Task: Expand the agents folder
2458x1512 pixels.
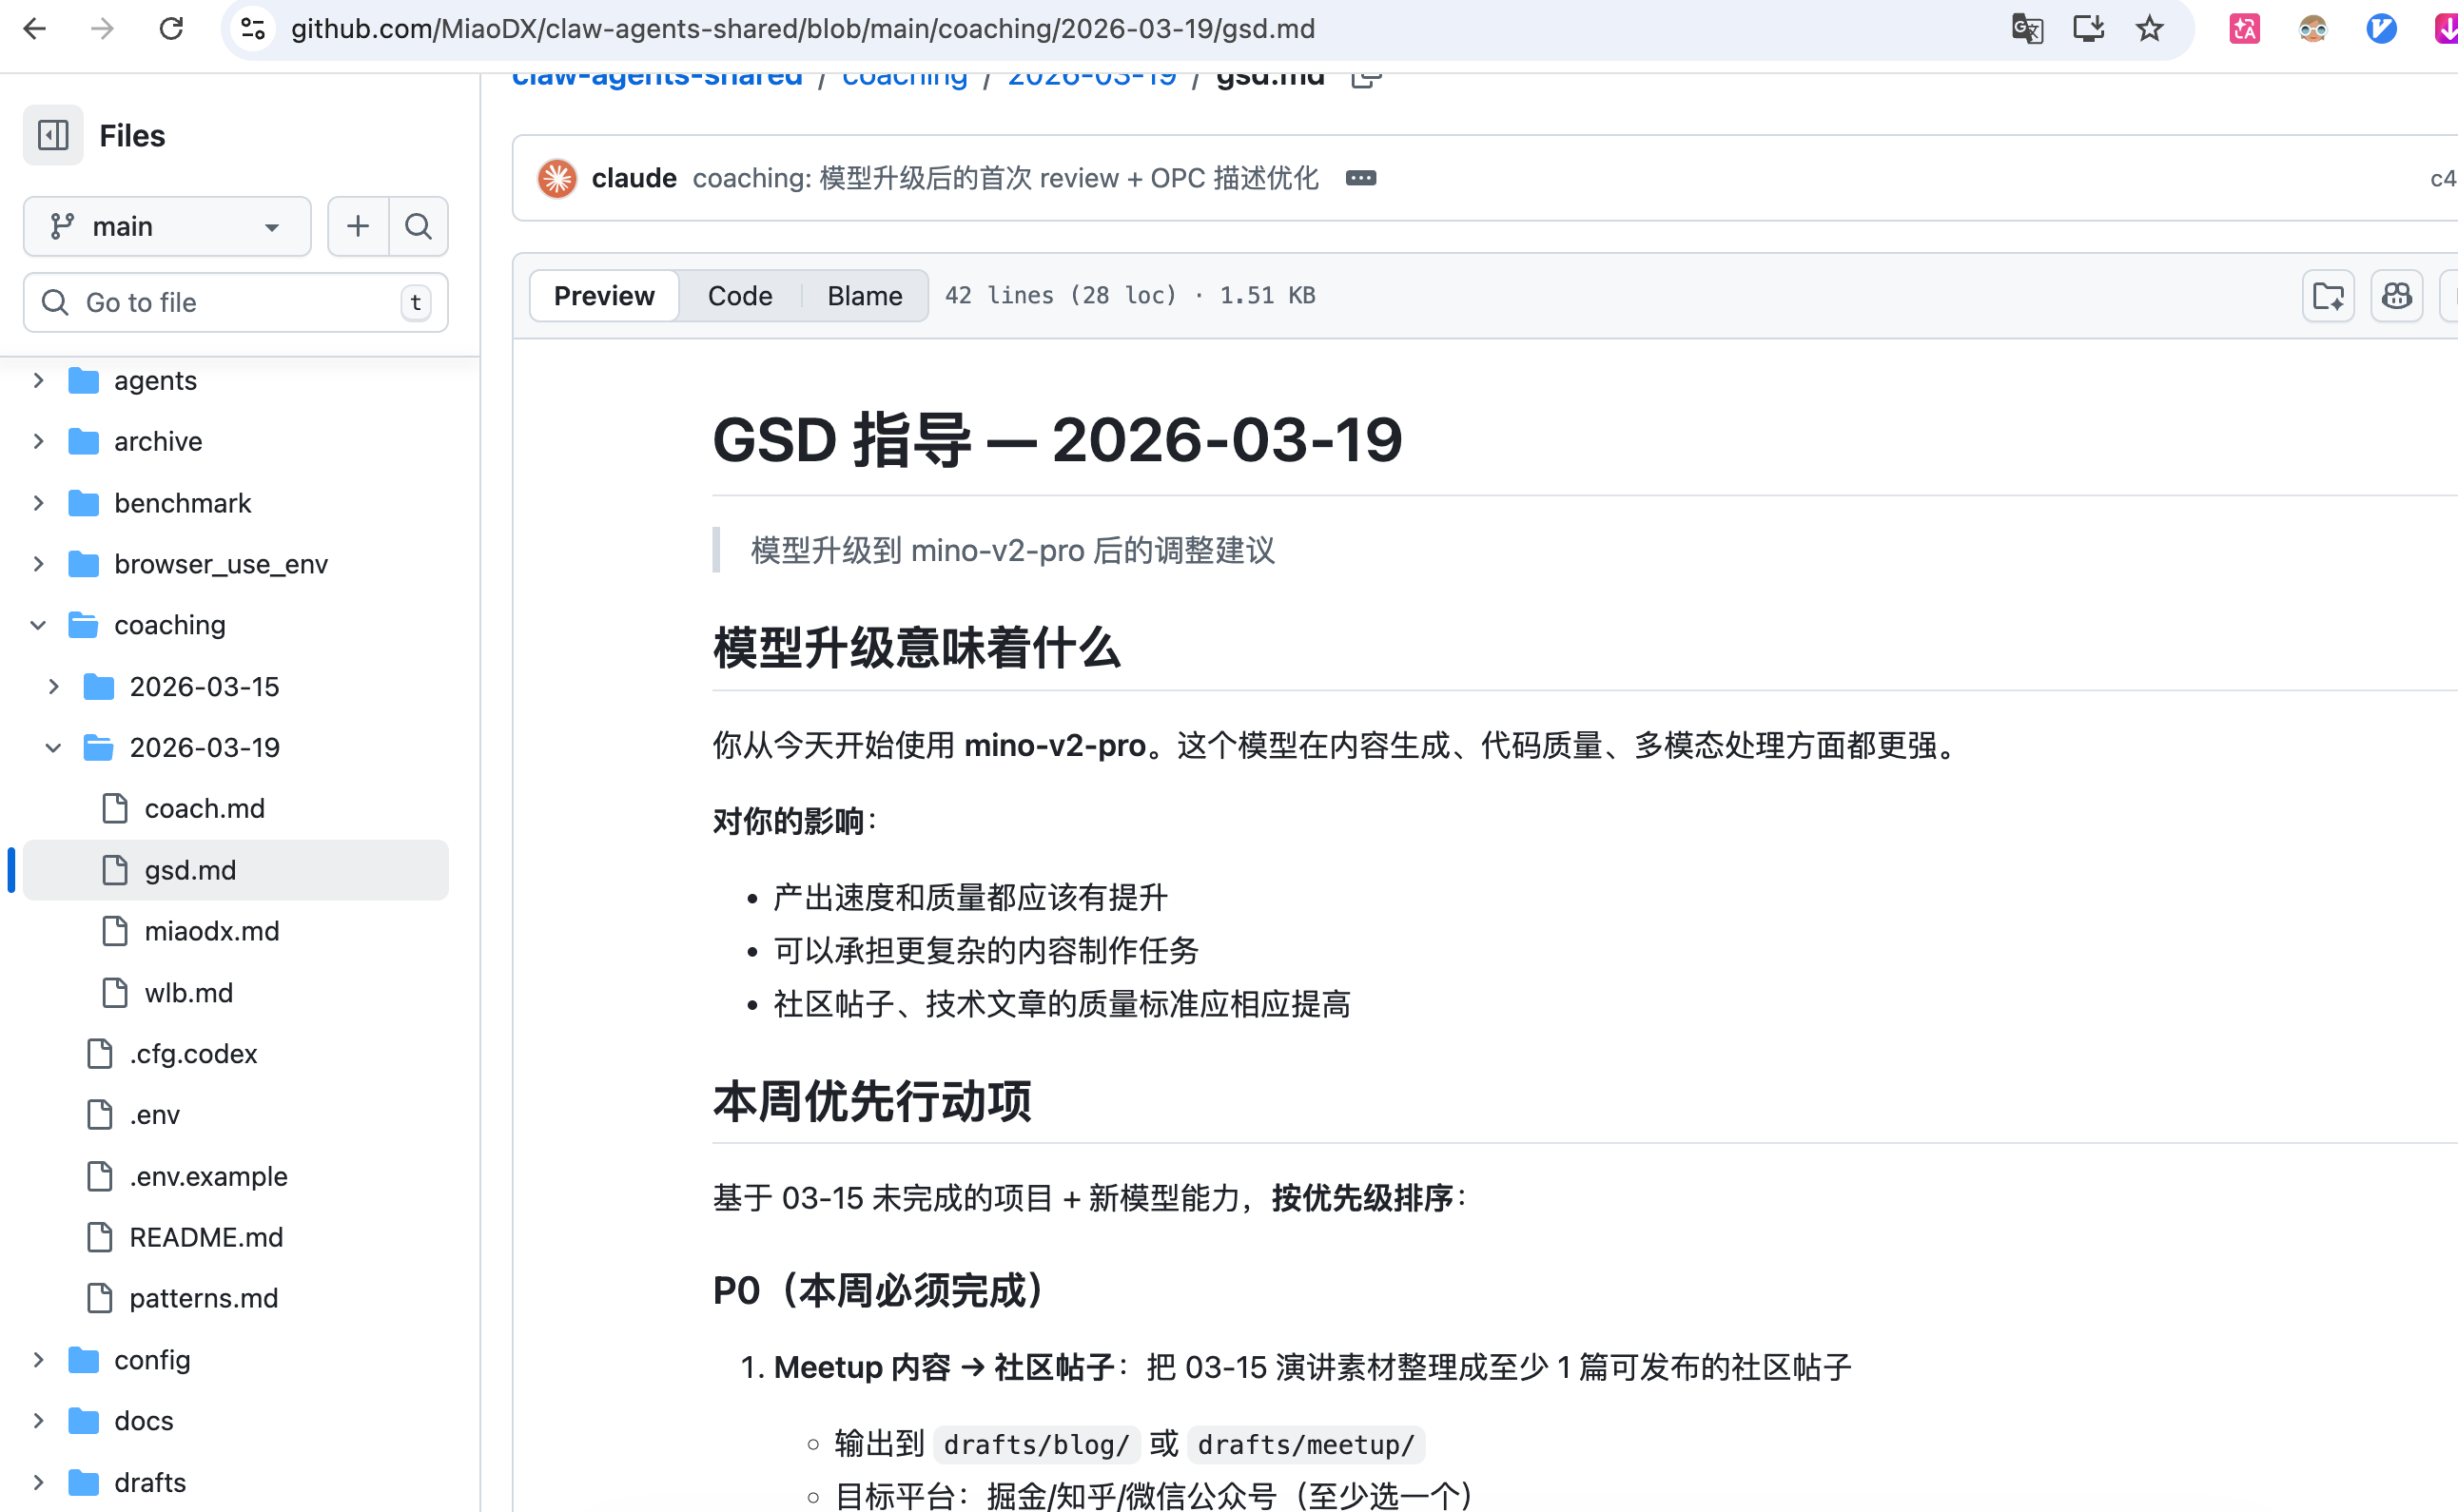Action: tap(38, 381)
